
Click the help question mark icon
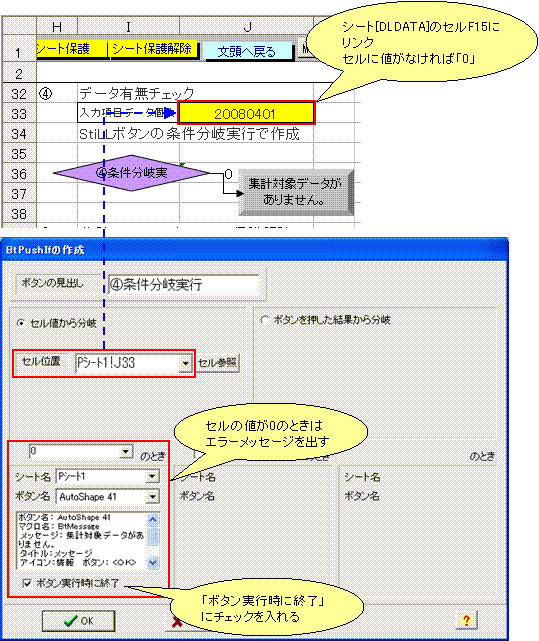coord(466,620)
